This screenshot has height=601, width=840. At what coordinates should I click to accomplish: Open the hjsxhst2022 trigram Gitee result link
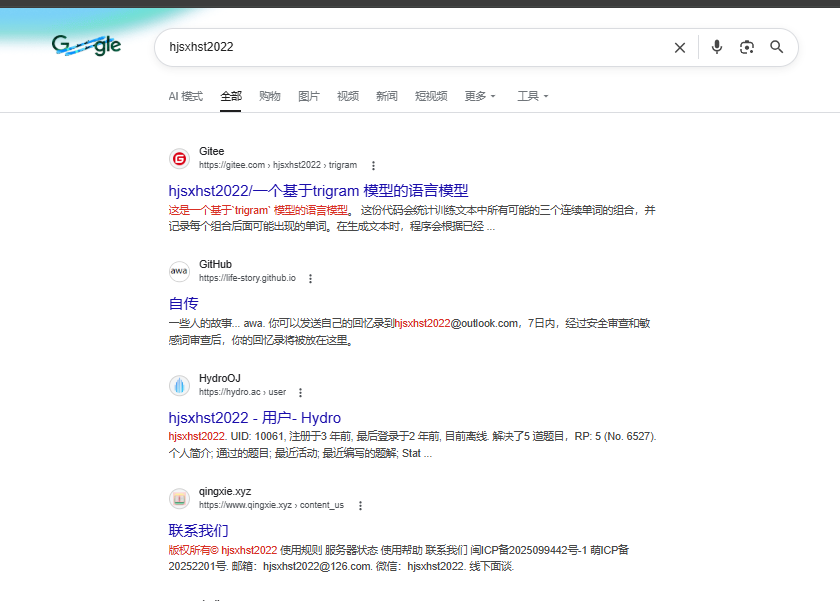click(x=318, y=190)
